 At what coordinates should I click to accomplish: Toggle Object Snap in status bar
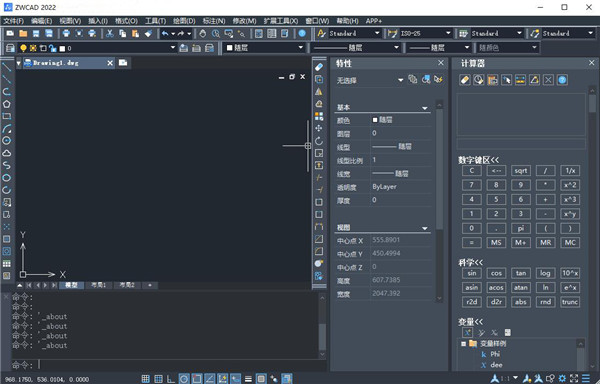197,379
